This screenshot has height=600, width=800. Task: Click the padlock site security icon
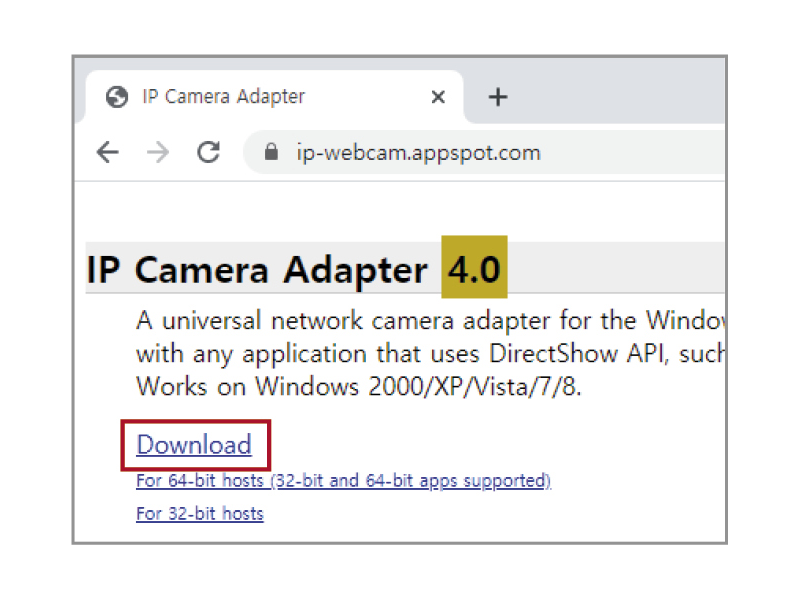tap(271, 152)
